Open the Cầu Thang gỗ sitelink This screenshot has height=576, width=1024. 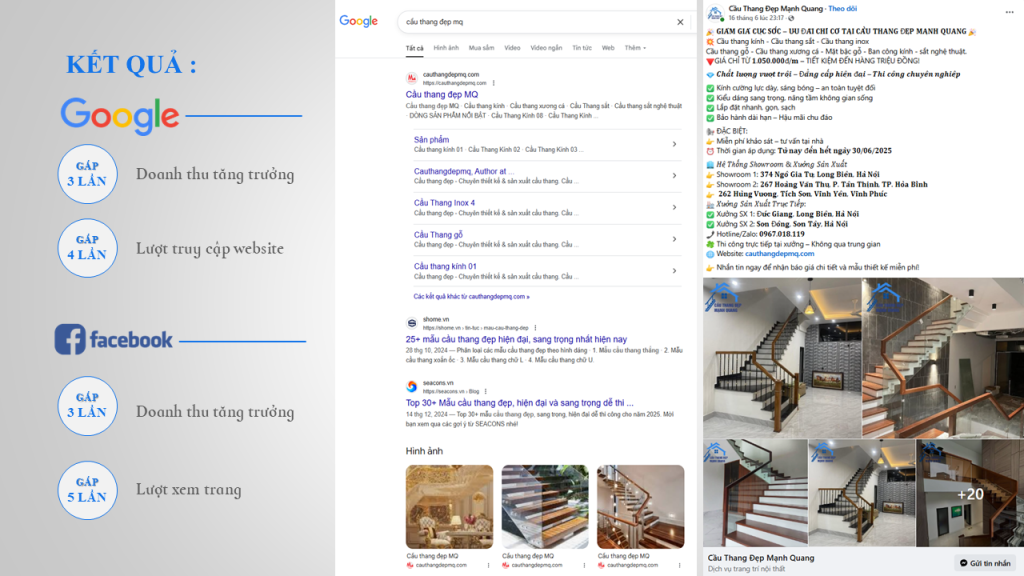coord(438,234)
